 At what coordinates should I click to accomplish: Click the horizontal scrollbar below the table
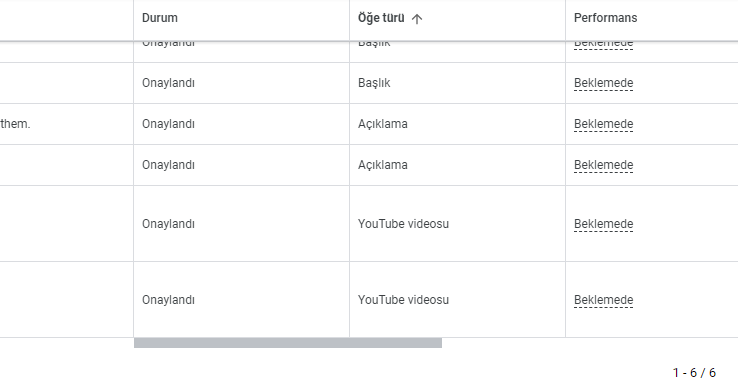point(288,343)
